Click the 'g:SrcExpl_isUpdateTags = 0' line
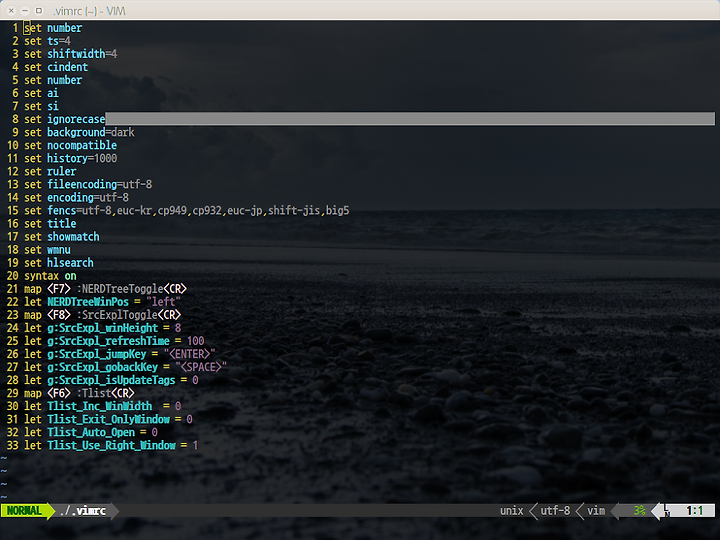The height and width of the screenshot is (540, 720). pos(111,380)
